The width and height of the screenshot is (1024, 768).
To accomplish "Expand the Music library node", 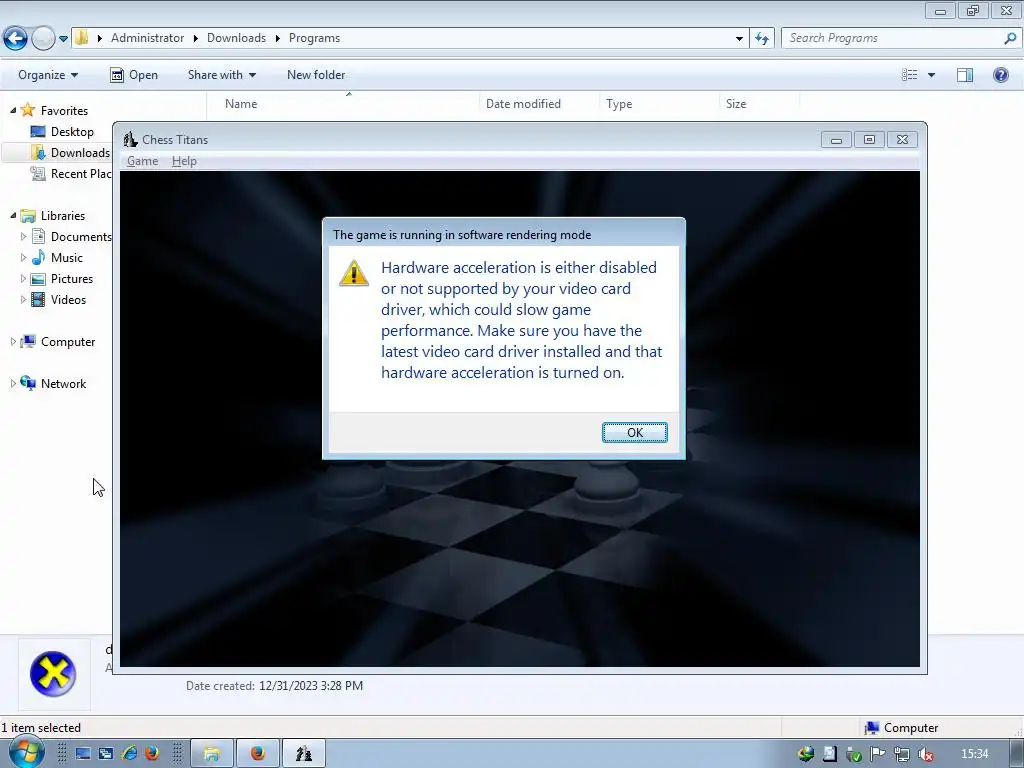I will point(24,257).
